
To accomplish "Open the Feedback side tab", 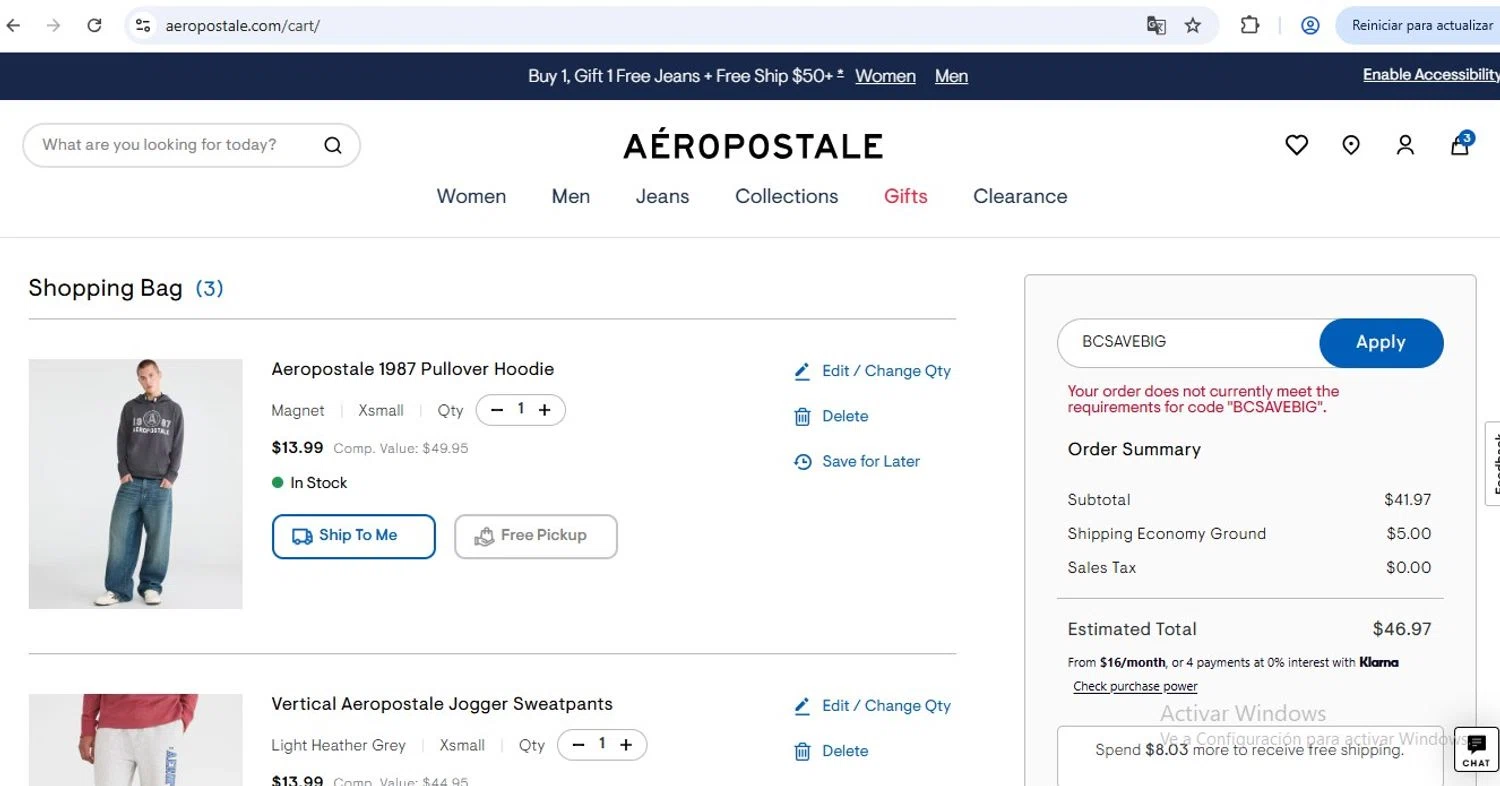I will (x=1492, y=463).
